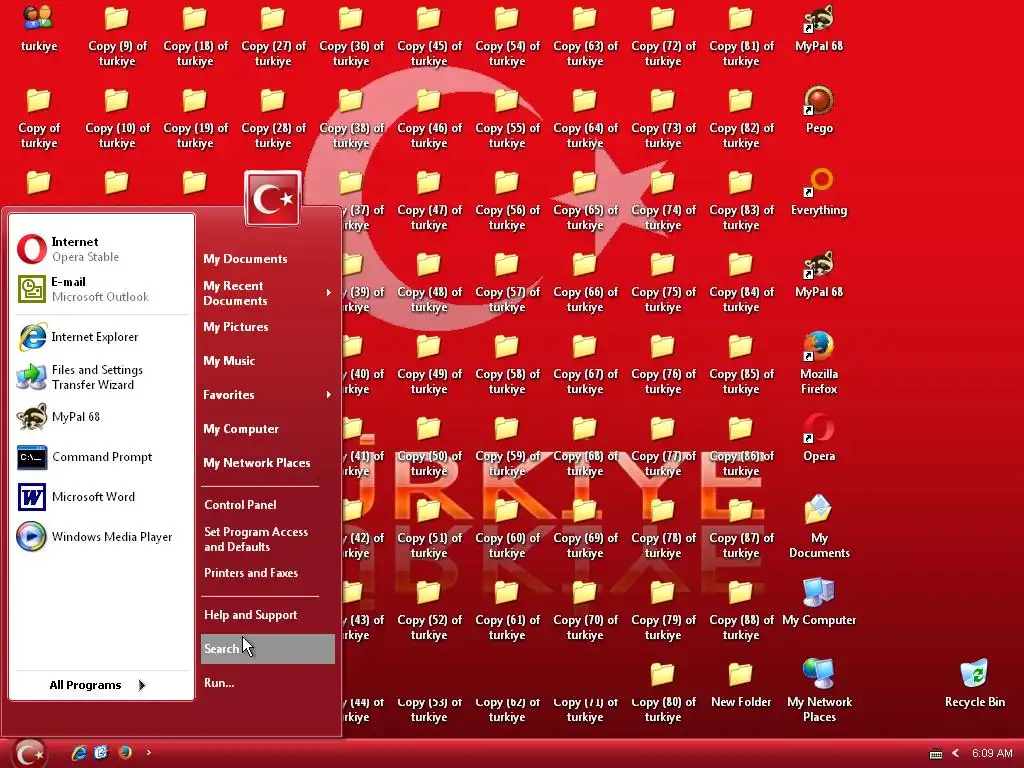Select Copy (82) of turkiye folder
This screenshot has width=1024, height=768.
[741, 118]
